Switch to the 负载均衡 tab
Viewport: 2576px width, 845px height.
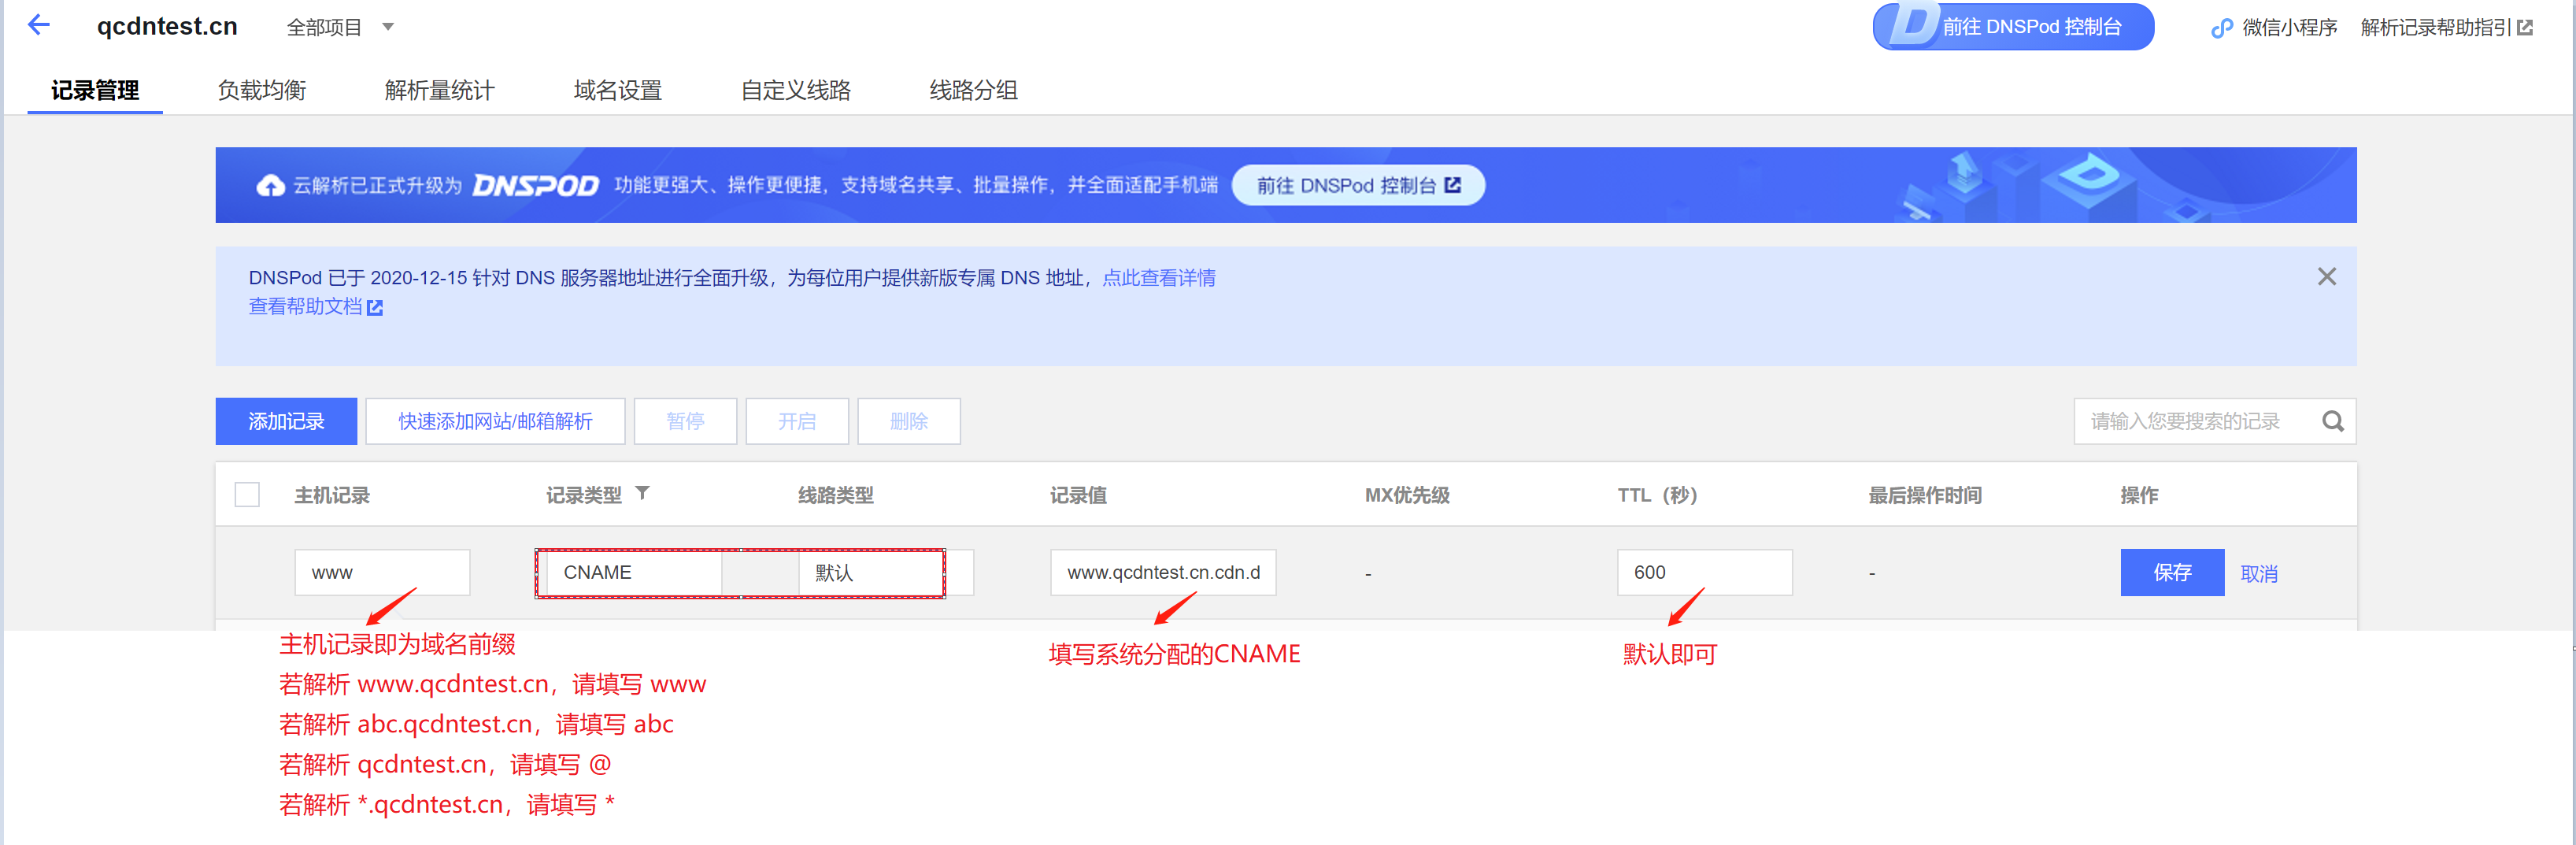point(262,90)
